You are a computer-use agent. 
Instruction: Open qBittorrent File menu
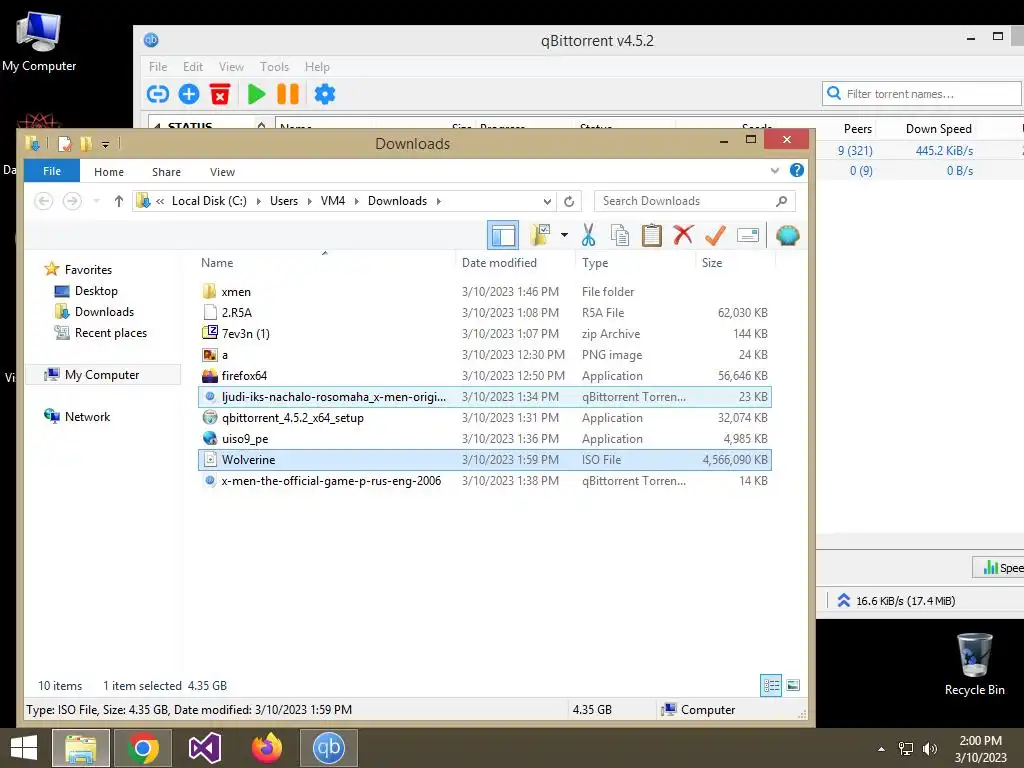[158, 67]
